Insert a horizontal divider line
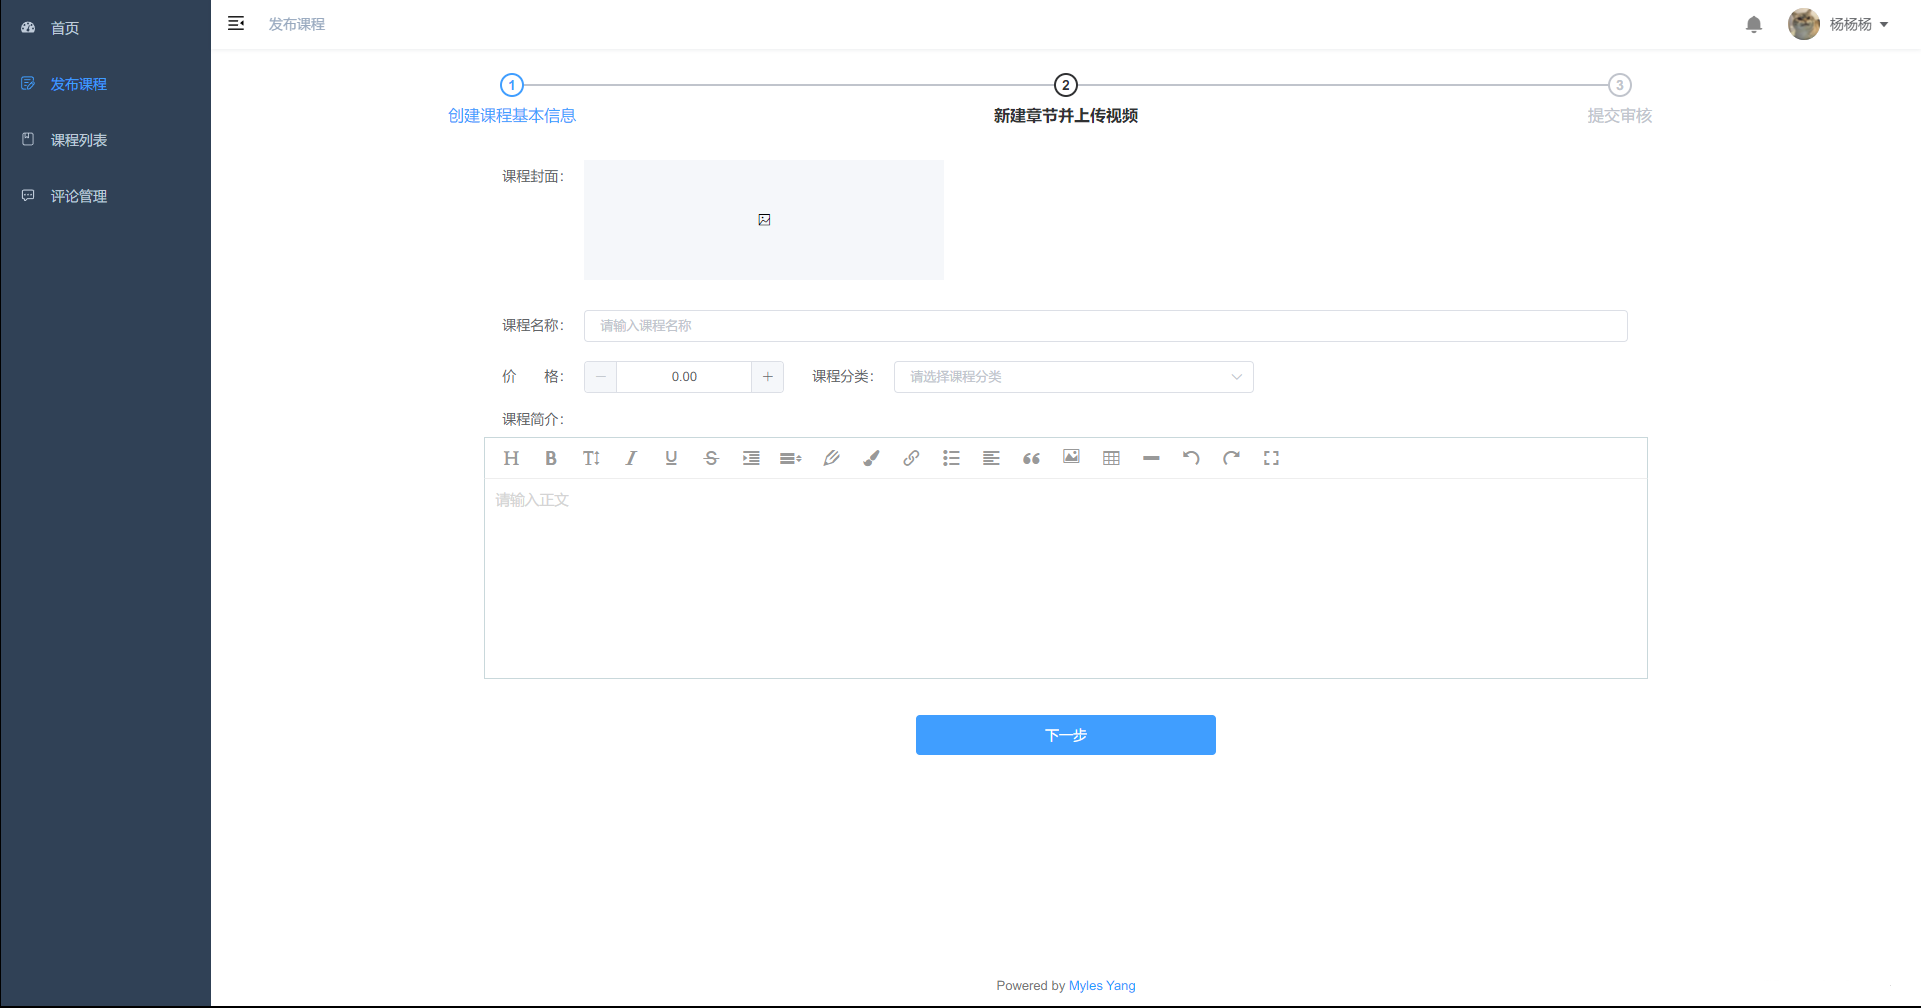Viewport: 1921px width, 1008px height. point(1151,458)
